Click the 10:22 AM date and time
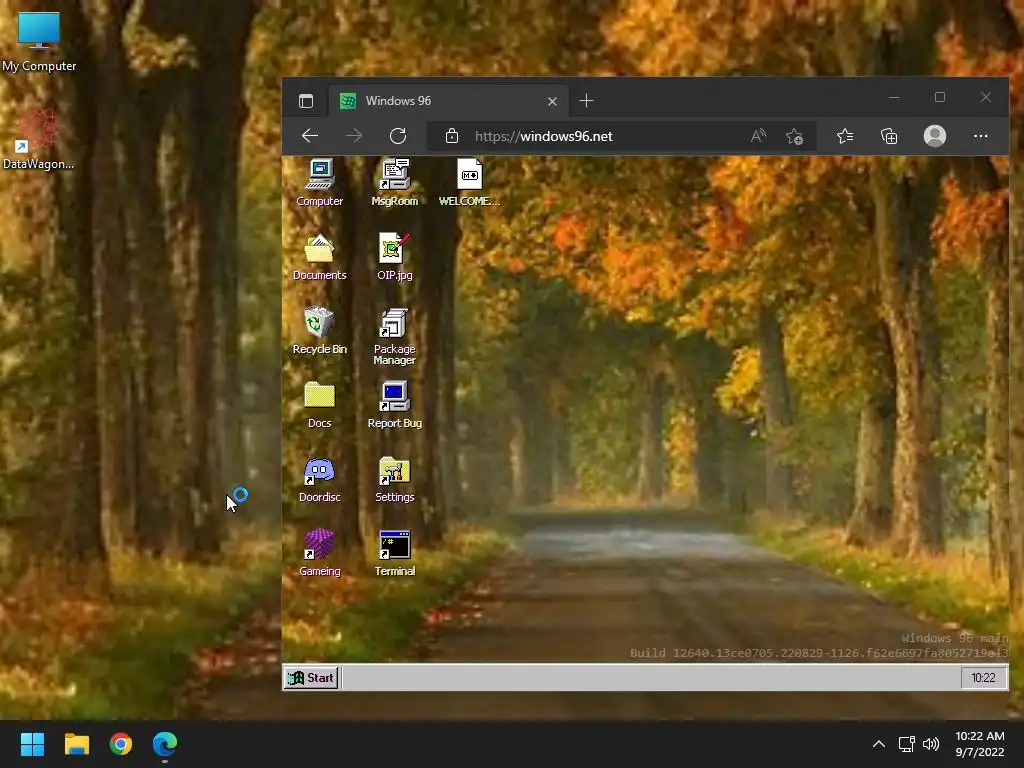 pyautogui.click(x=980, y=744)
